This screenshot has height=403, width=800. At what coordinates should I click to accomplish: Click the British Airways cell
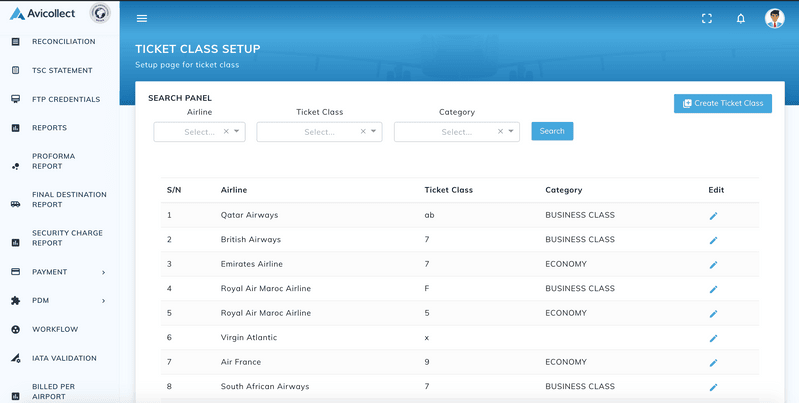point(251,239)
